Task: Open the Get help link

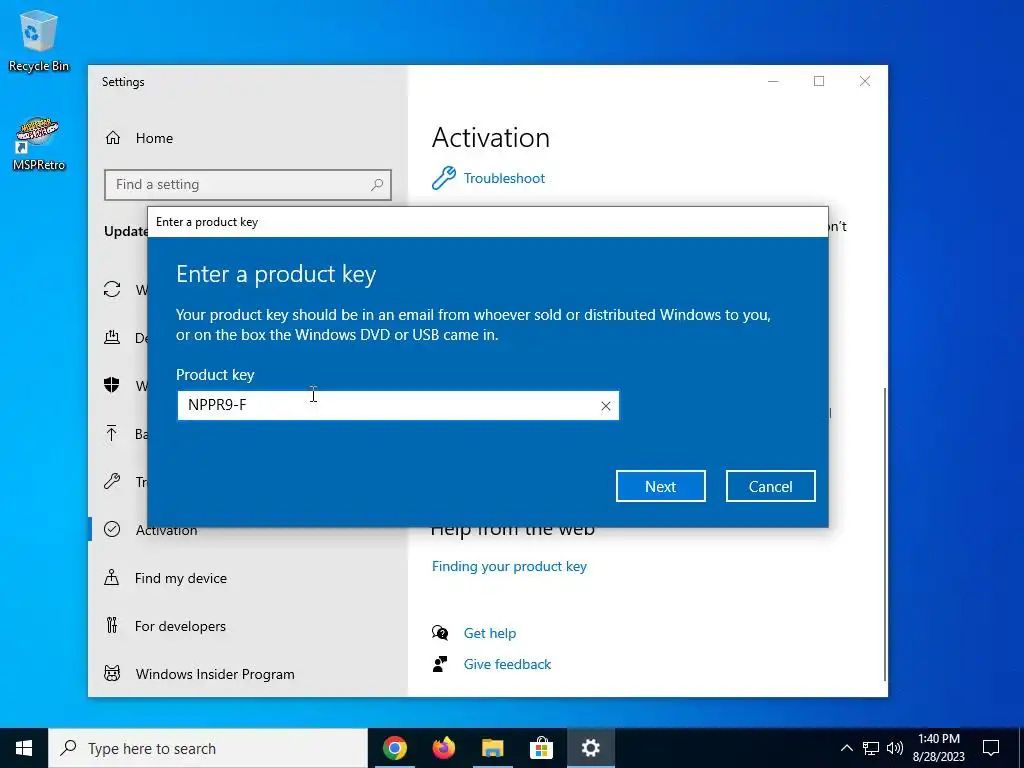Action: [489, 633]
